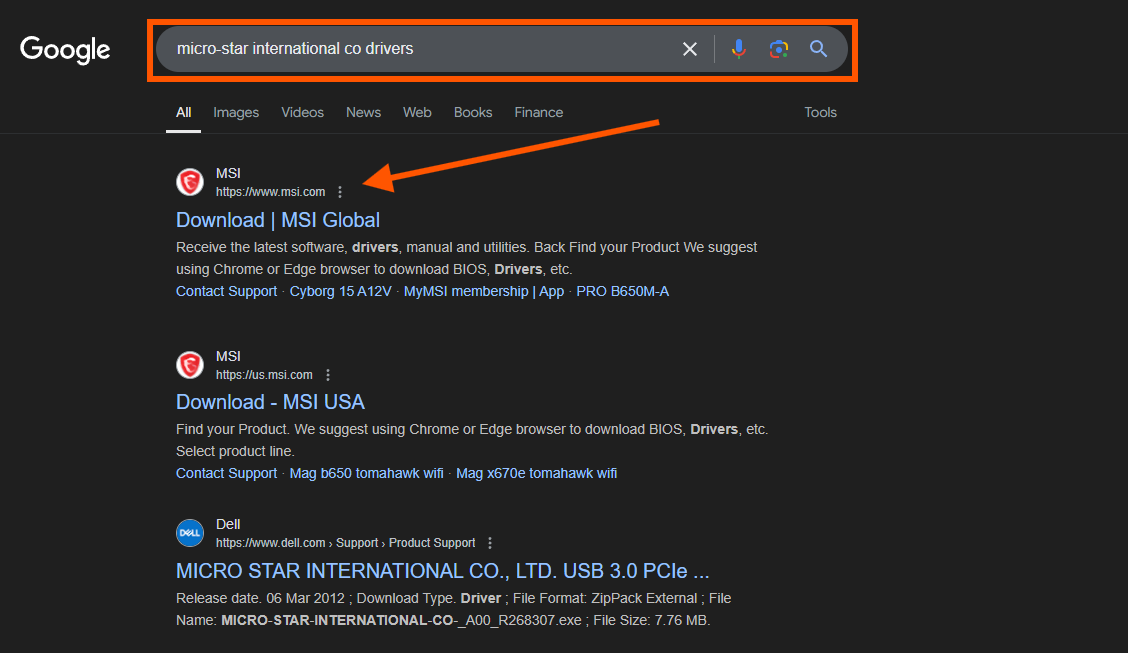
Task: Open the News results tab
Action: [363, 112]
